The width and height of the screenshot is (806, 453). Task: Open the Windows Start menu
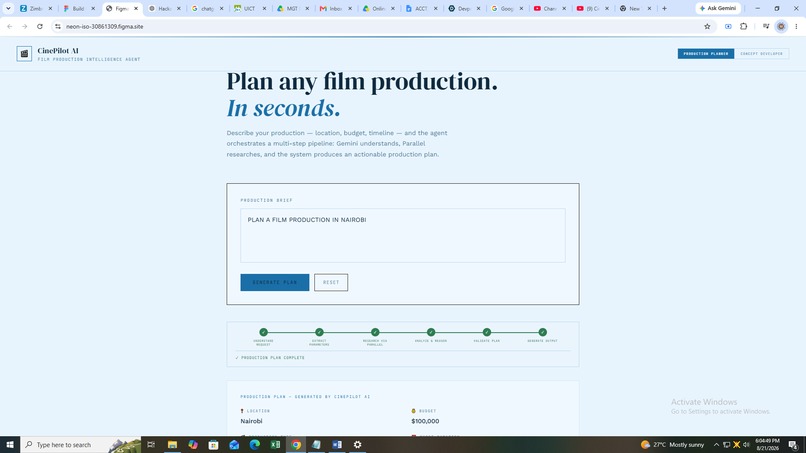[x=10, y=444]
